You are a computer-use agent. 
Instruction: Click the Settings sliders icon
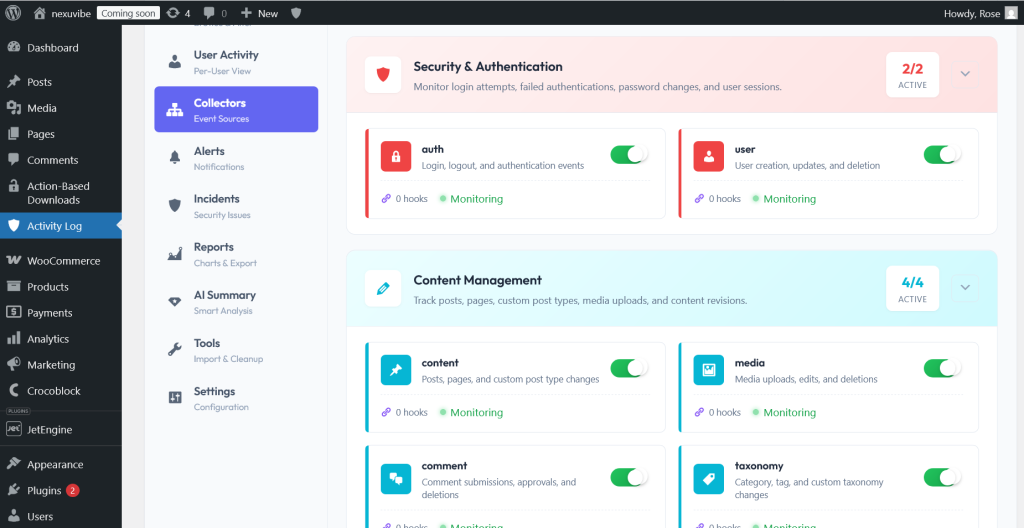tap(174, 397)
